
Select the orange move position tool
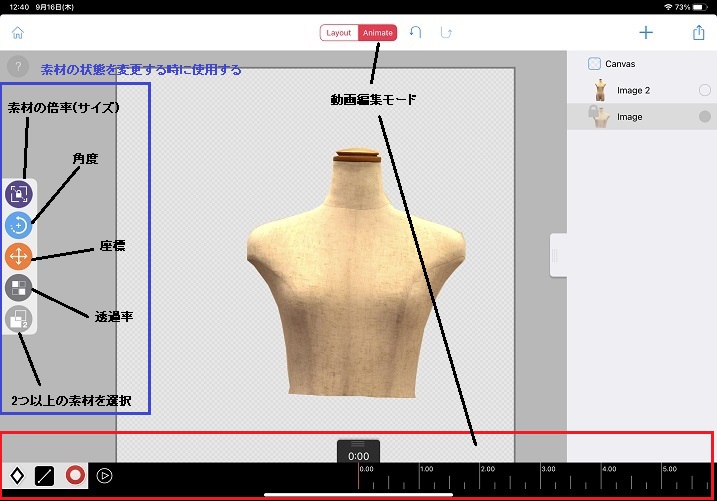19,256
